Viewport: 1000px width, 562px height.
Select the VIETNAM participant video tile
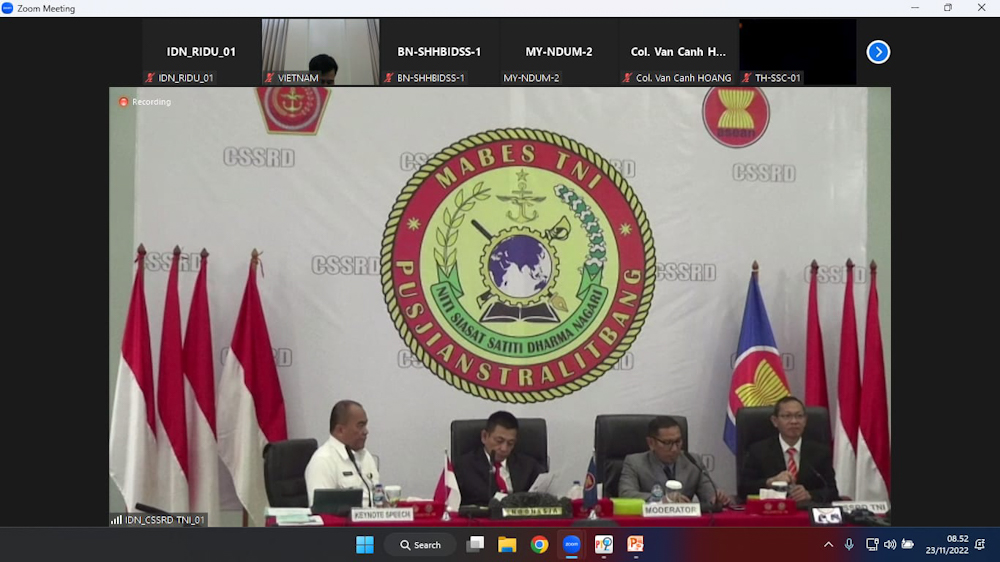pos(320,52)
